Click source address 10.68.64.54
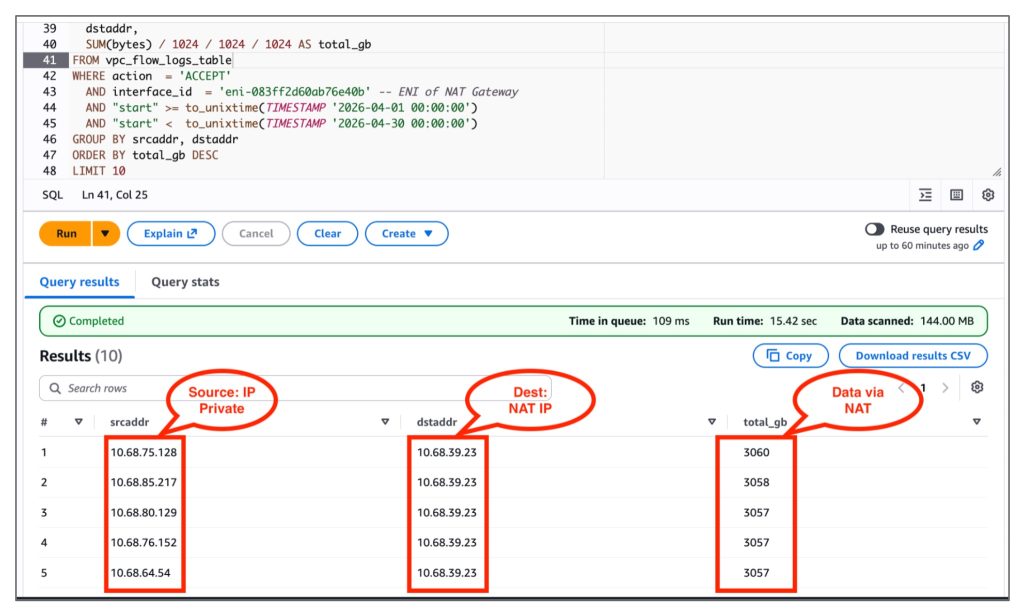The image size is (1024, 611). click(140, 572)
